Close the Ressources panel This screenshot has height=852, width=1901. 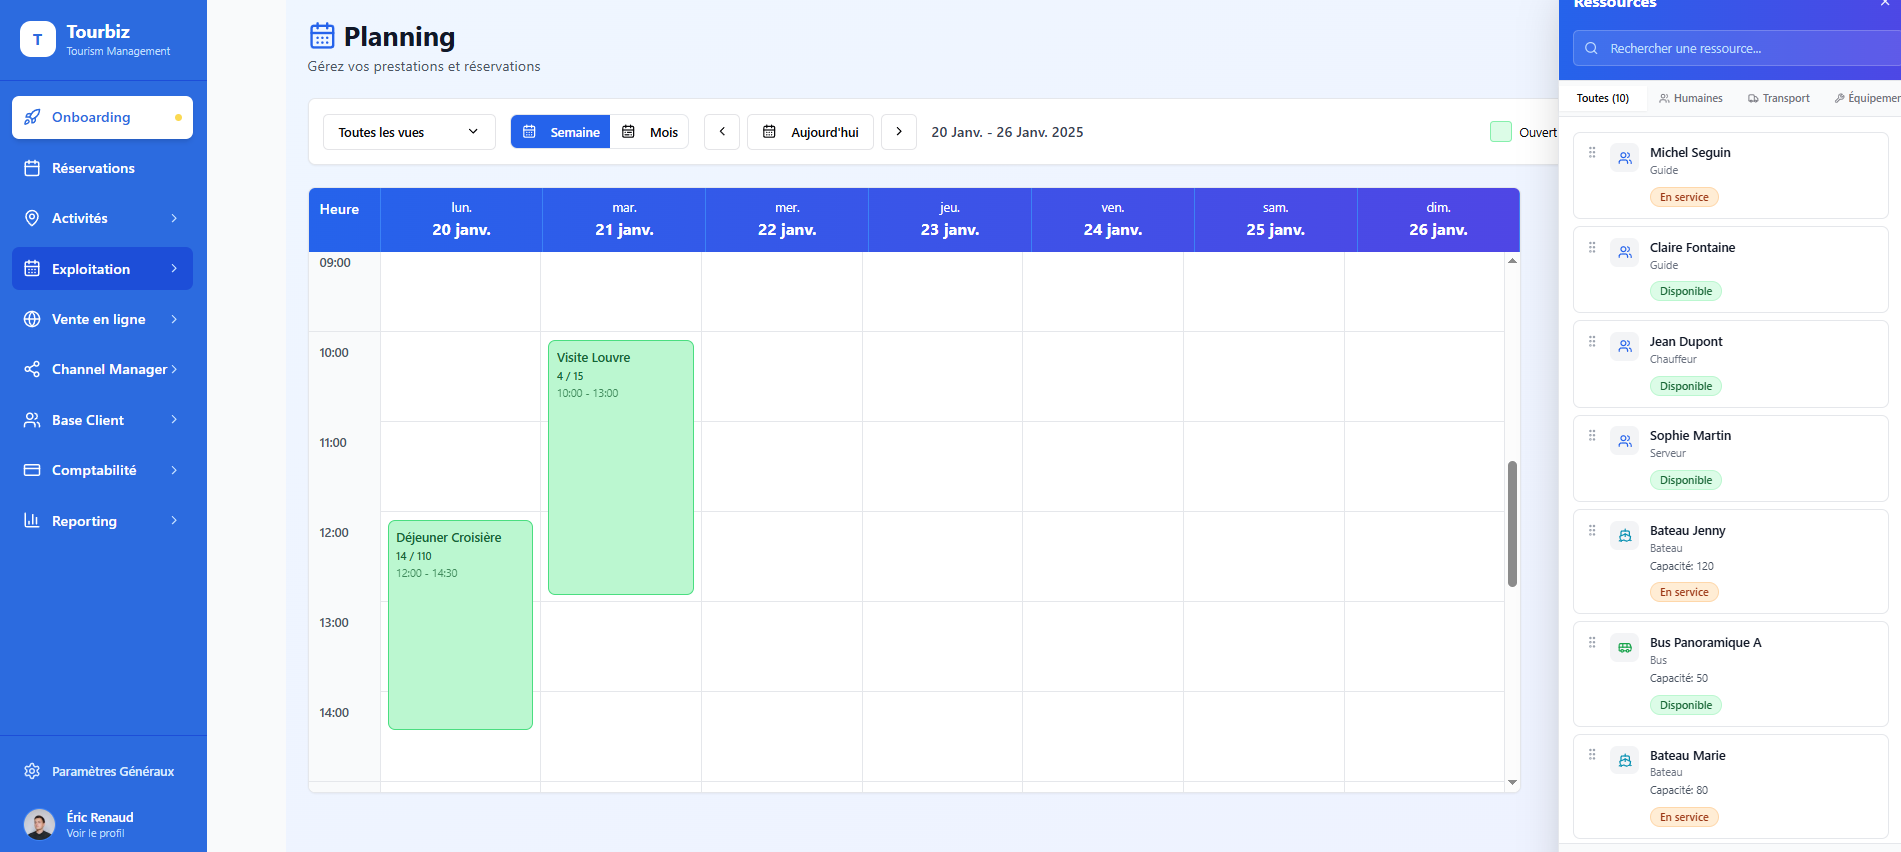pyautogui.click(x=1885, y=3)
